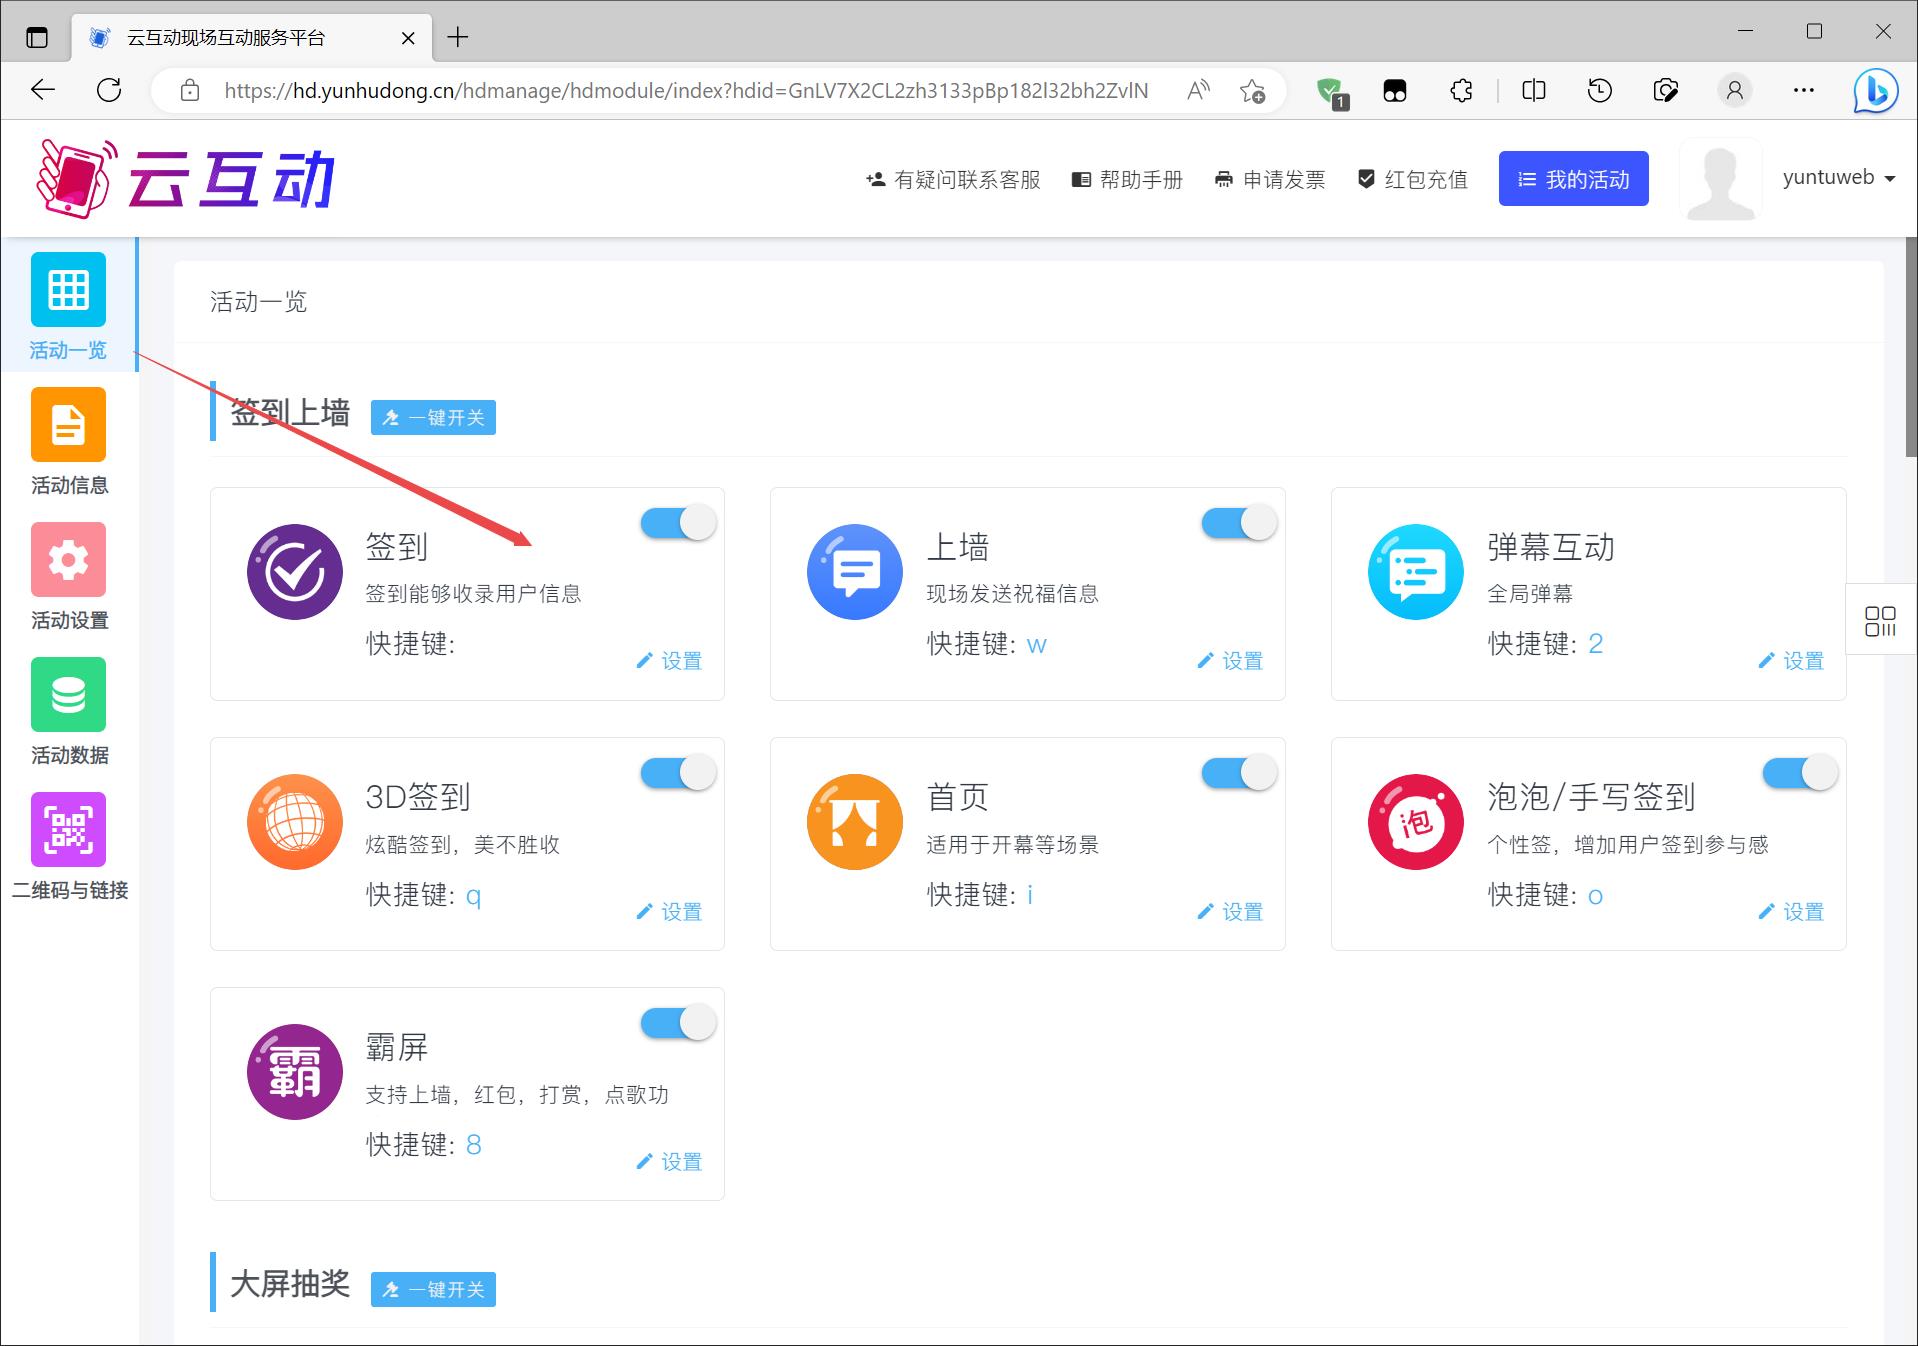Viewport: 1918px width, 1346px height.
Task: Open the 二维码与链接 QR code icon
Action: [x=68, y=830]
